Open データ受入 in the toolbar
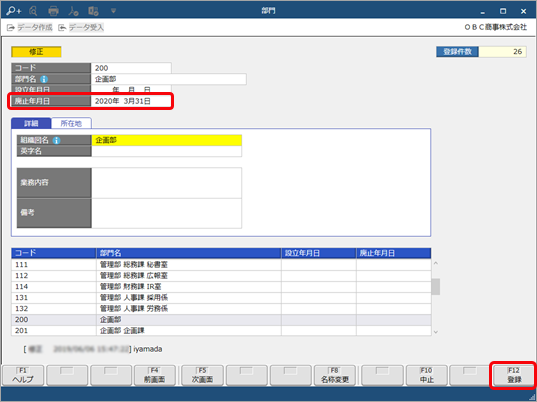This screenshot has width=537, height=402. click(x=81, y=27)
